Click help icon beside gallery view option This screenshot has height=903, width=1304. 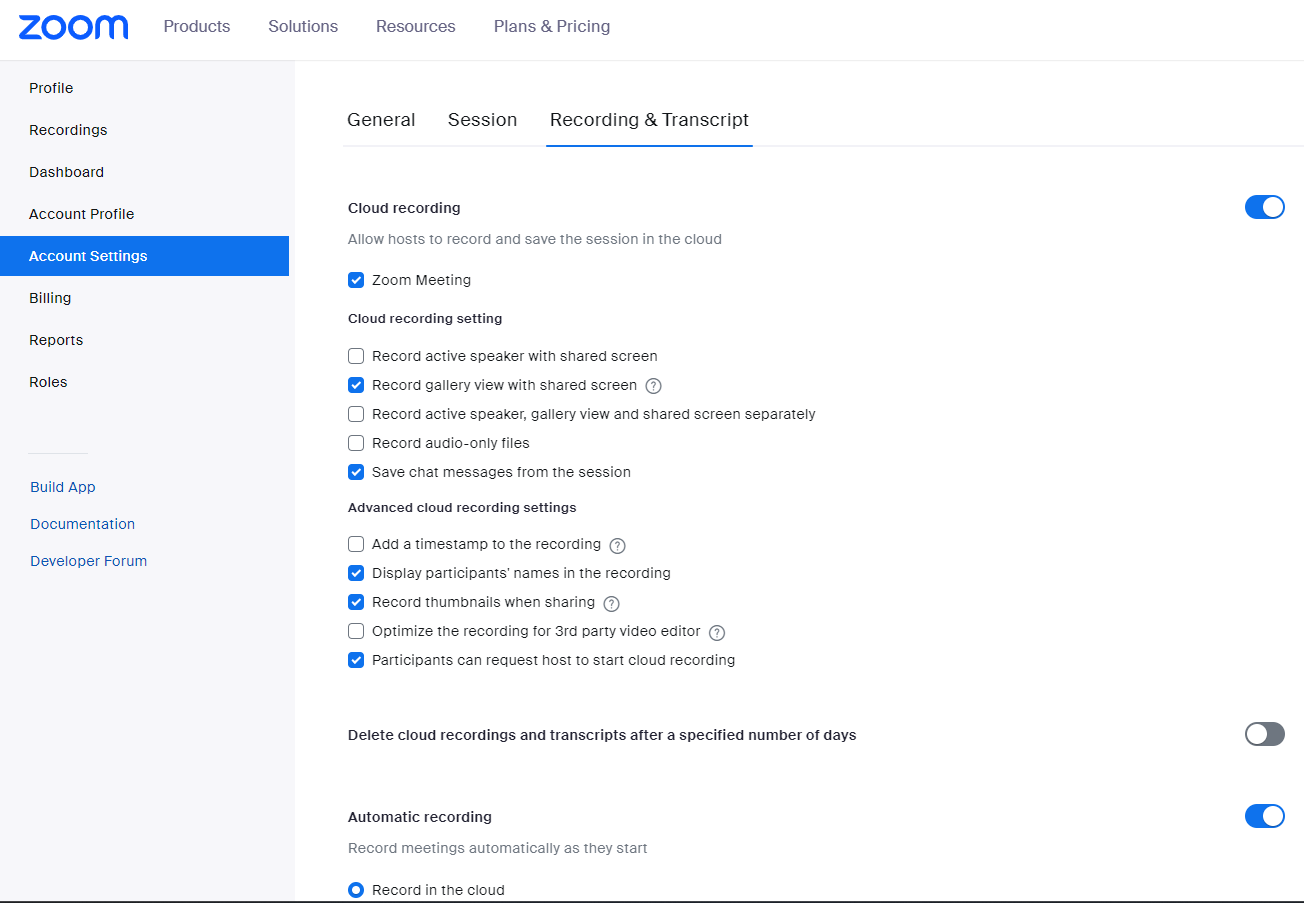point(654,386)
